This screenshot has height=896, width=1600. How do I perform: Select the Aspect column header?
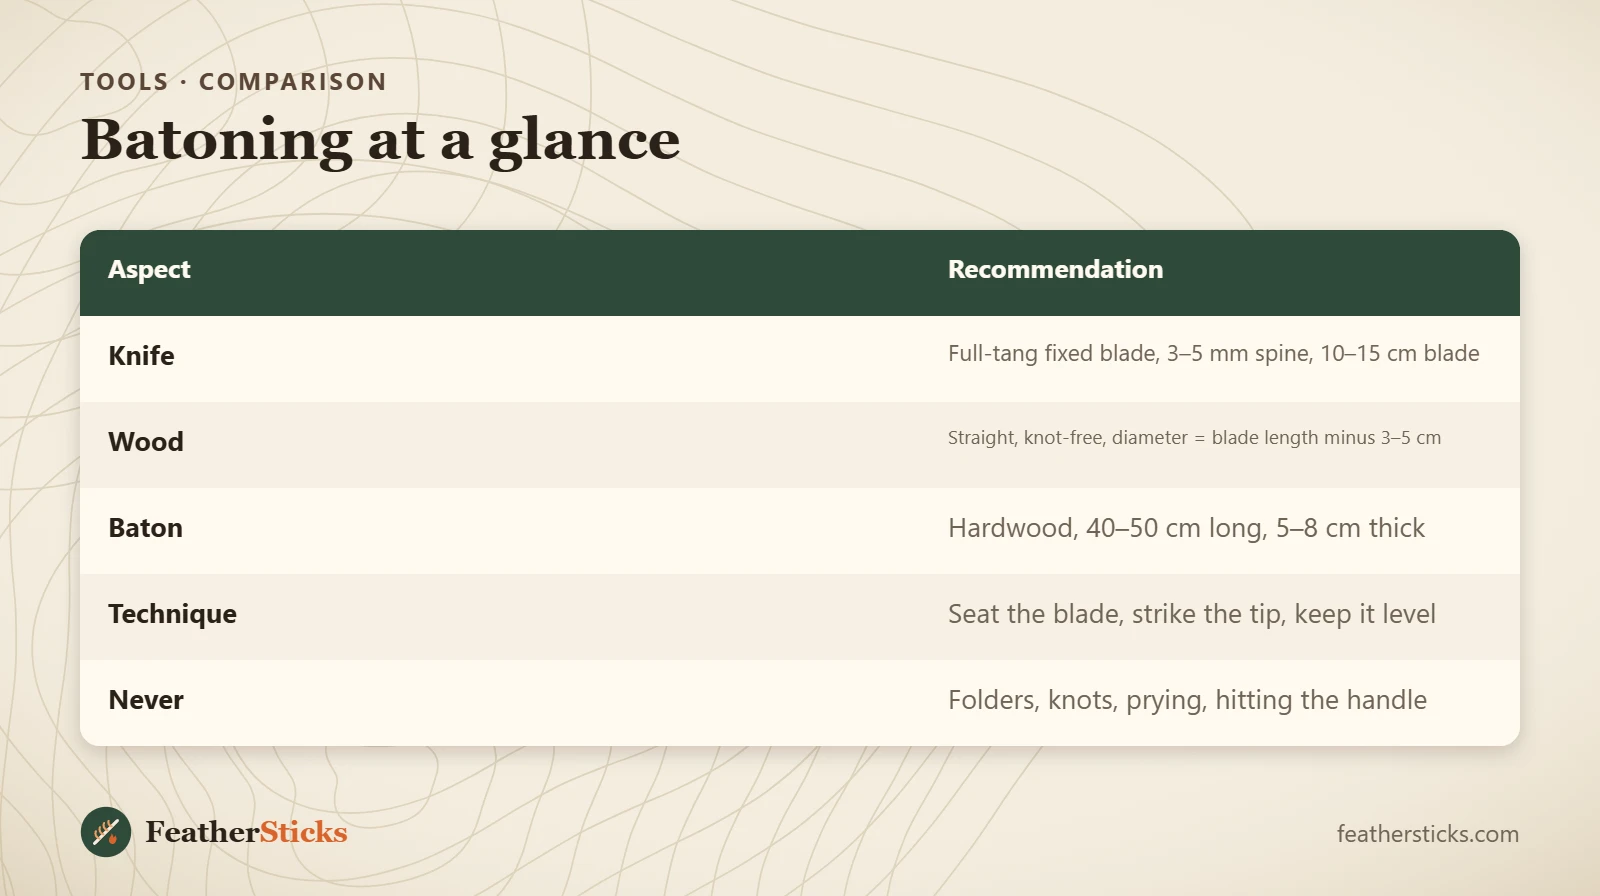149,270
